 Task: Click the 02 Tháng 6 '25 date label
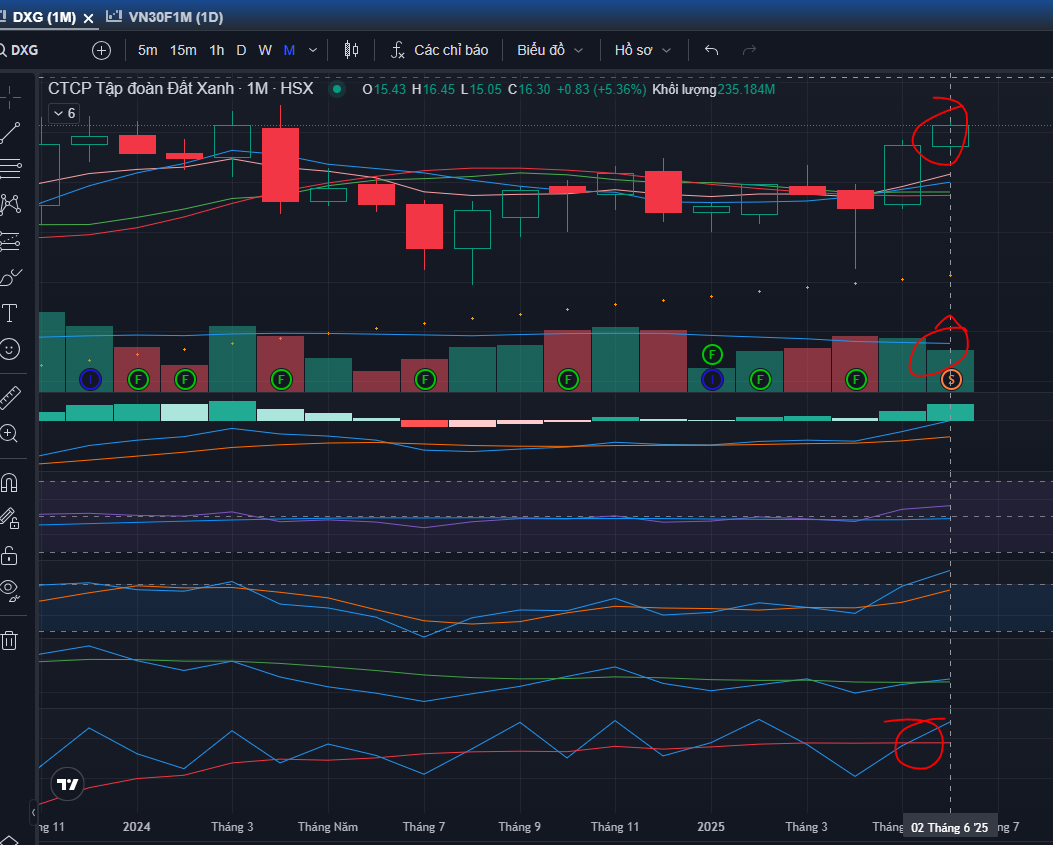click(x=950, y=828)
